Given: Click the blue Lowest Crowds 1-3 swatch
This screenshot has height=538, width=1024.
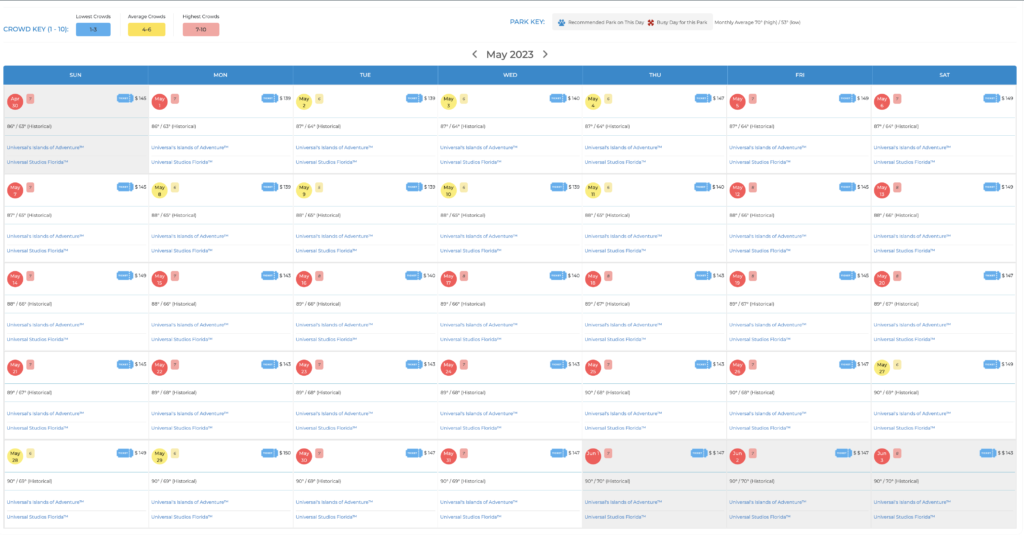Looking at the screenshot, I should pos(93,30).
